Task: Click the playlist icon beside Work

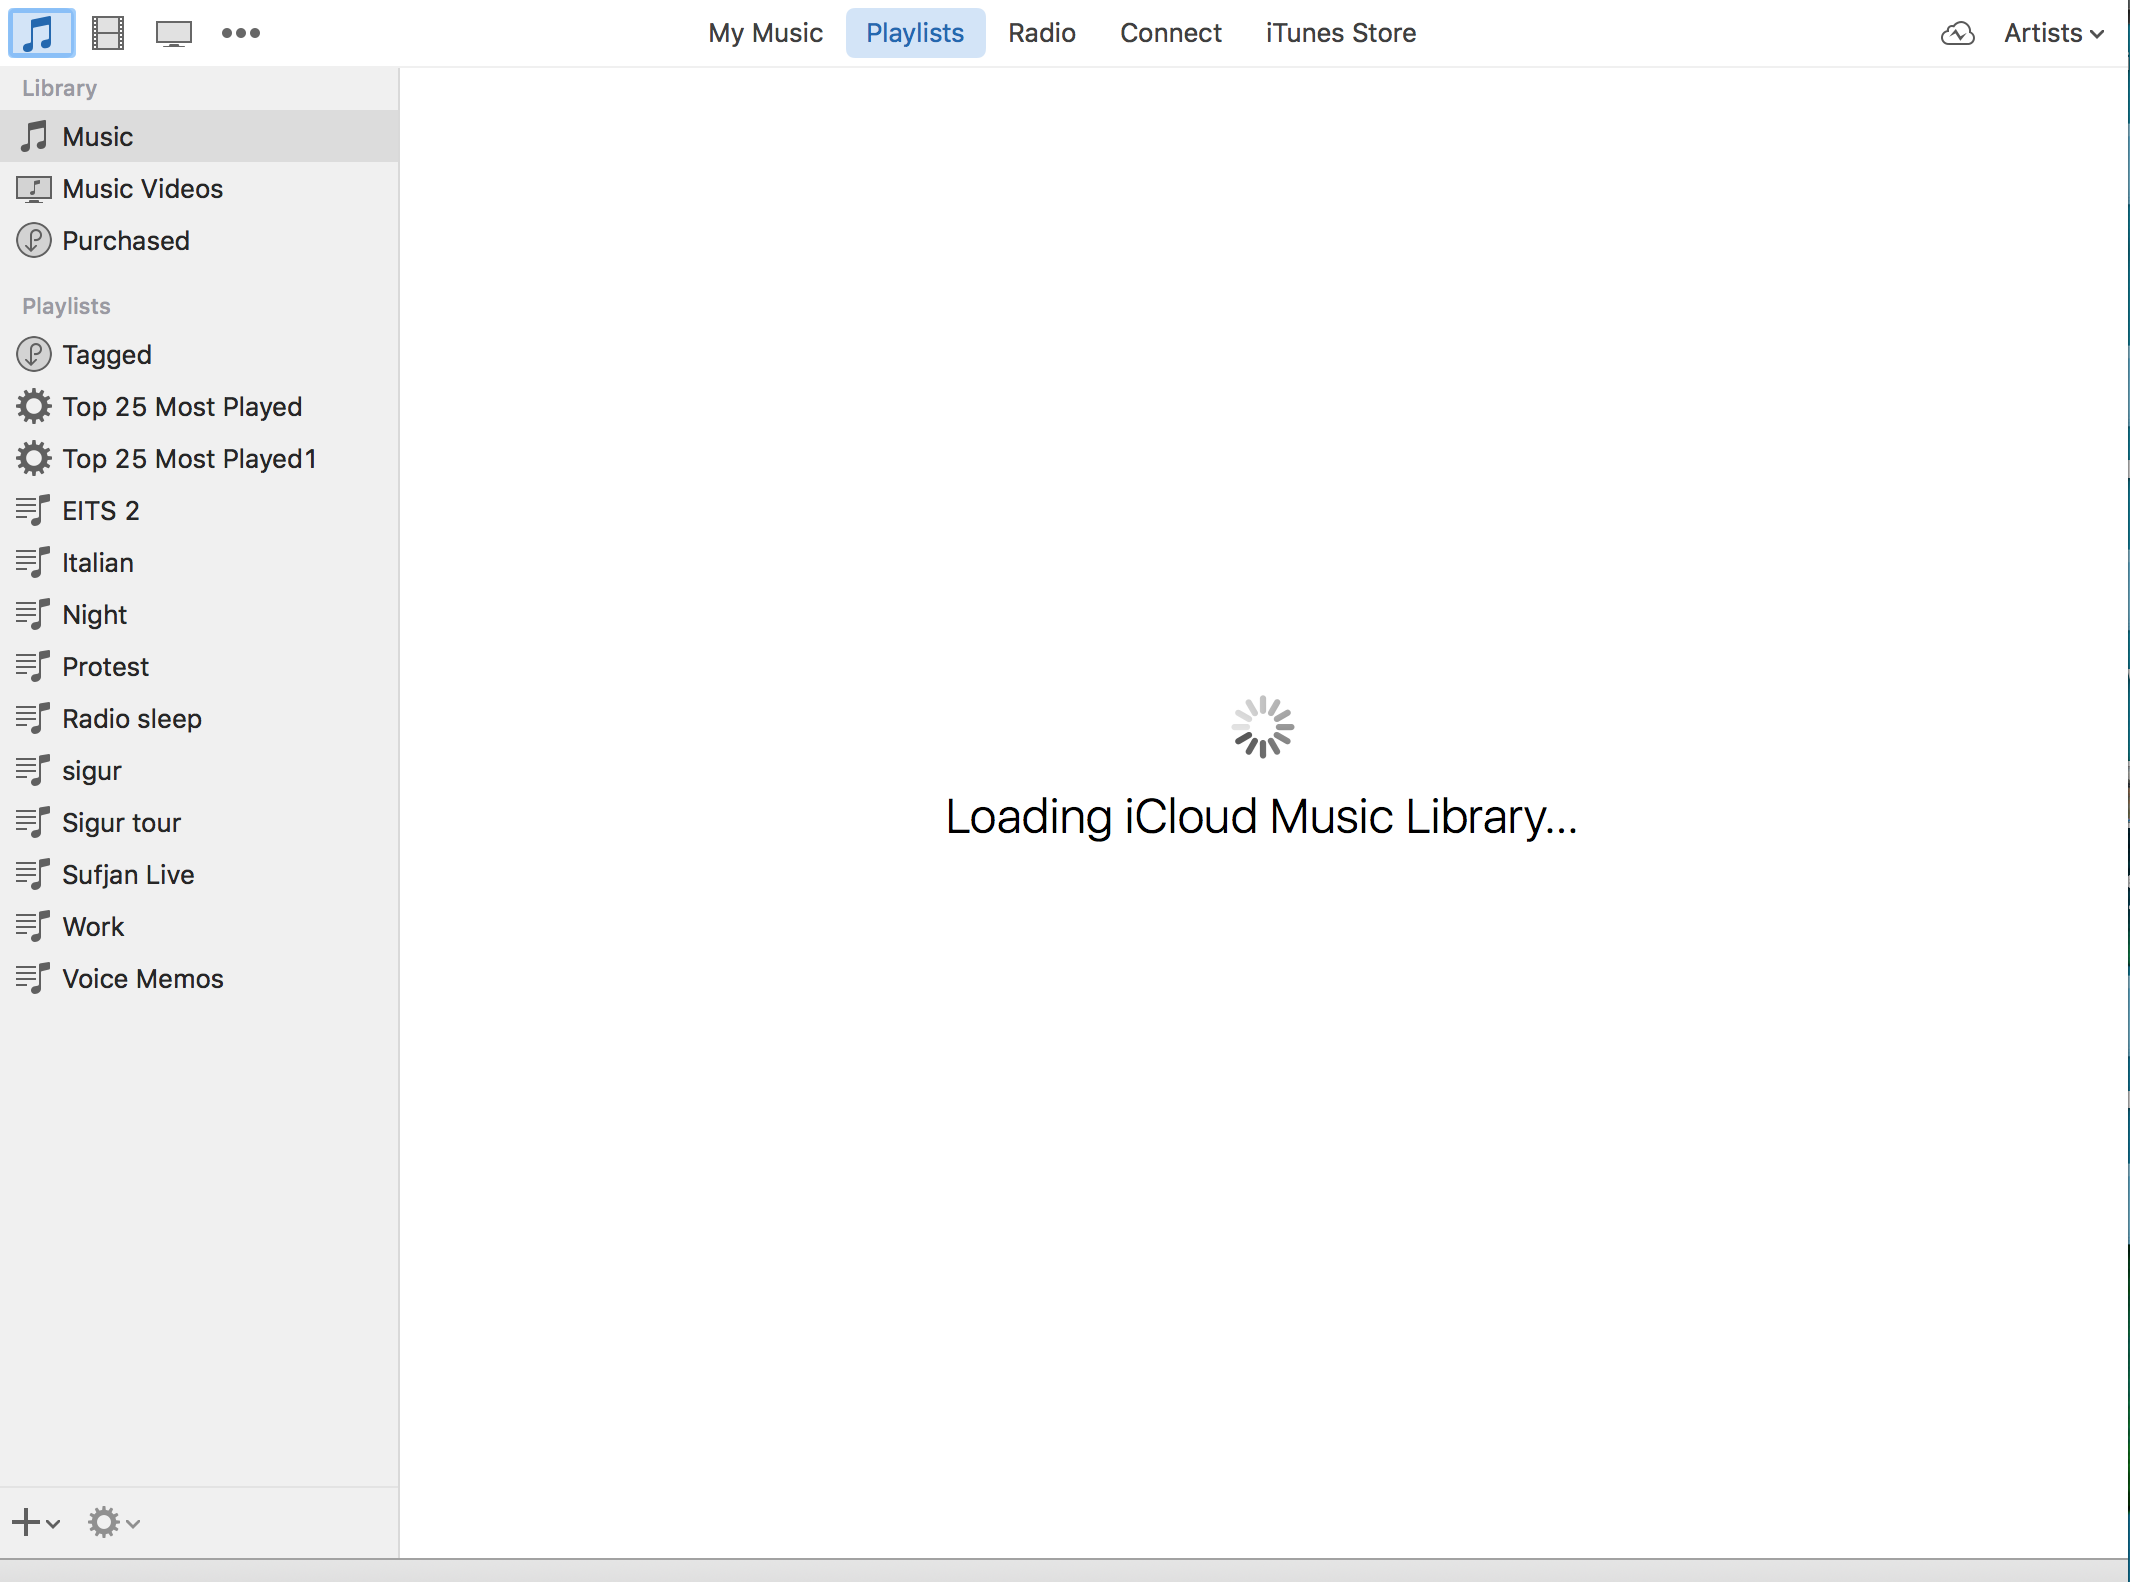Action: (33, 926)
